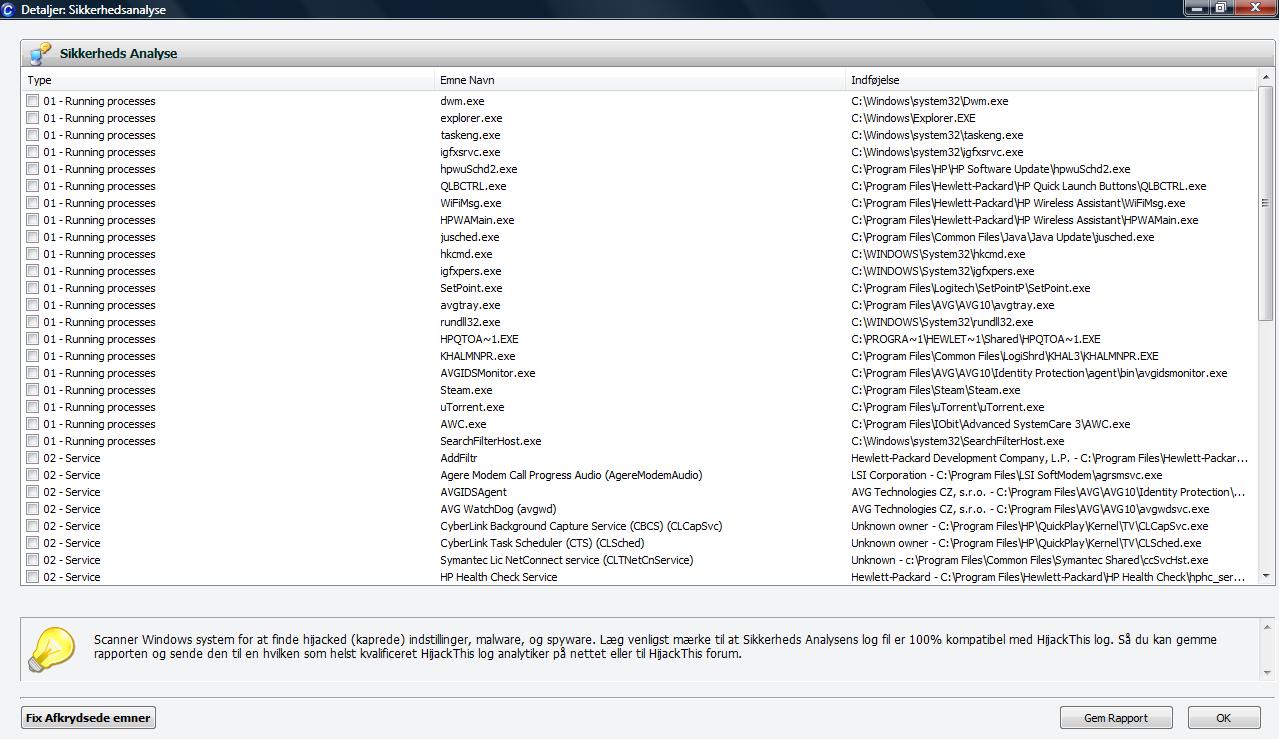Viewport: 1279px width, 739px height.
Task: Sort by the Emne Navn column header
Action: coord(640,80)
